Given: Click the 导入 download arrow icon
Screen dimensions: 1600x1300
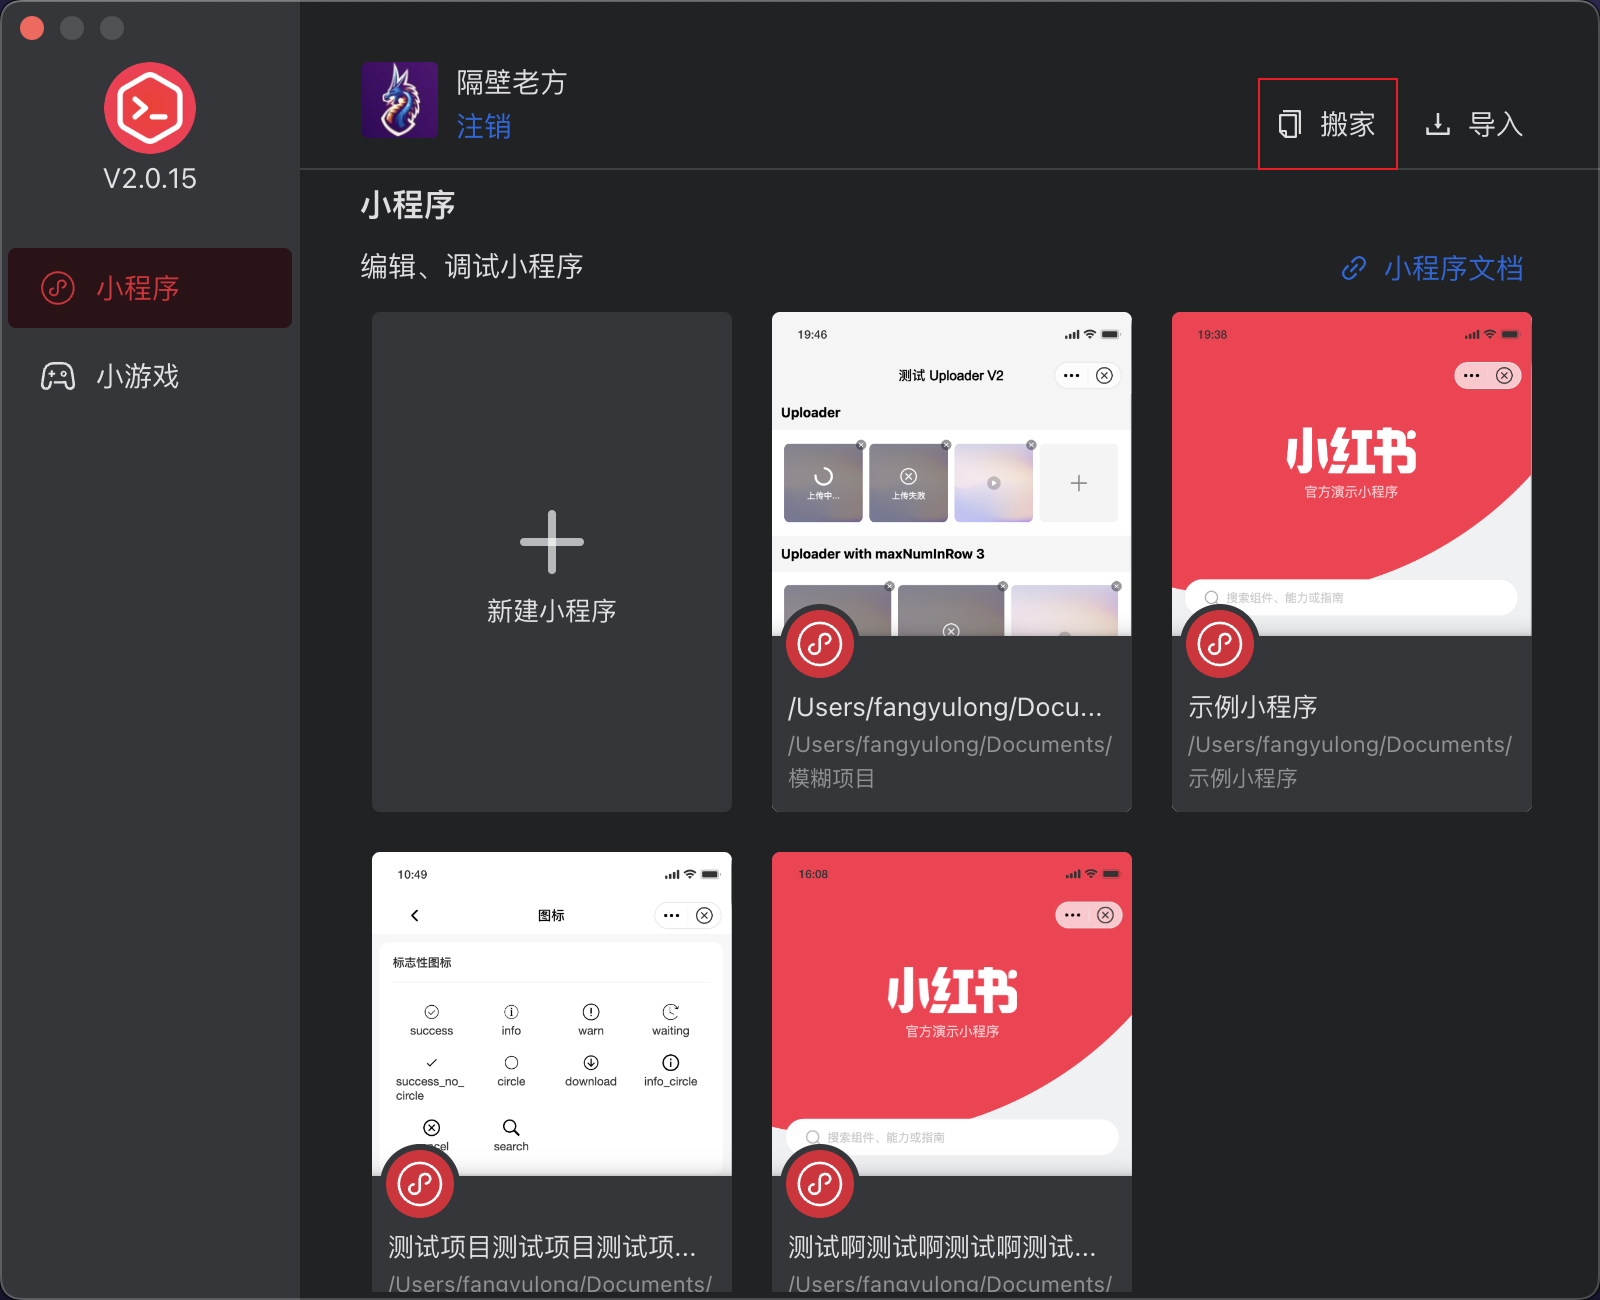Looking at the screenshot, I should pyautogui.click(x=1438, y=124).
